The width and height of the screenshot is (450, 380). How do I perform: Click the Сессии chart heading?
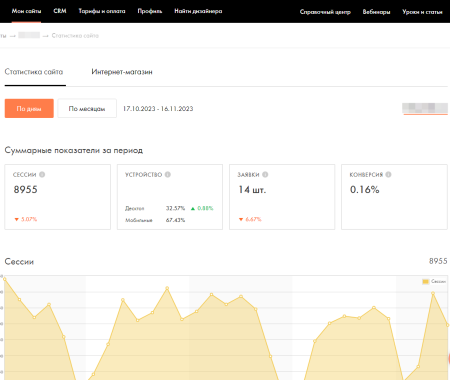19,262
